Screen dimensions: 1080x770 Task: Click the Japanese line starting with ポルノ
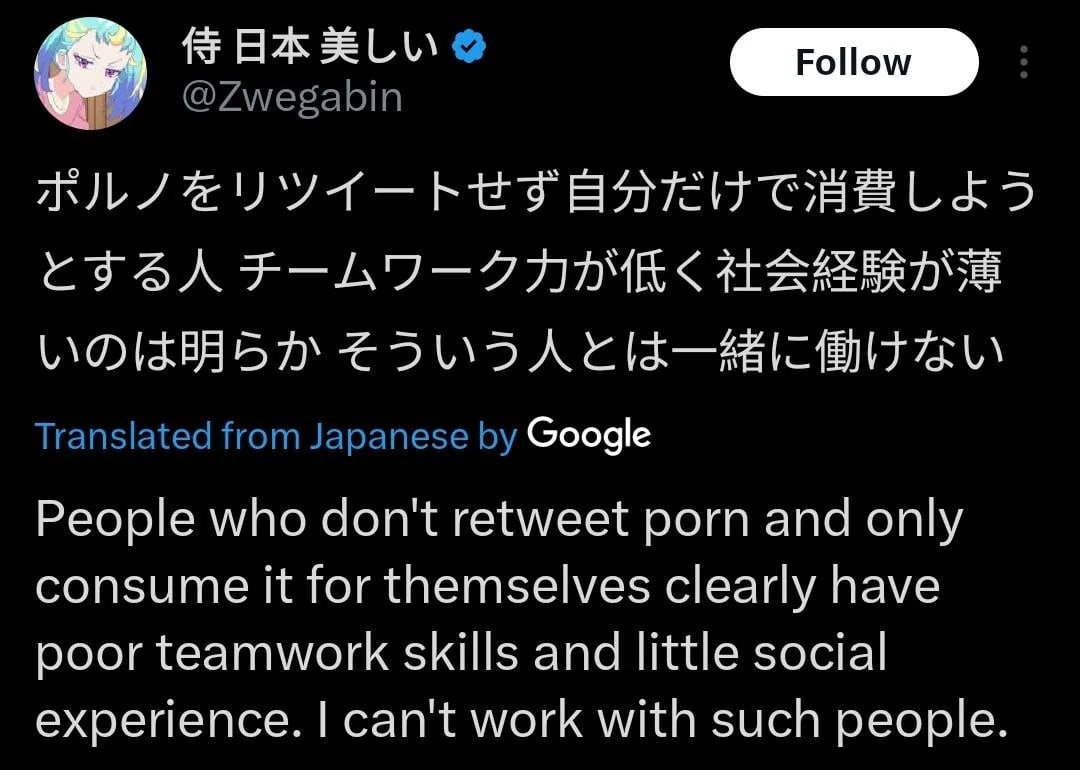tap(536, 195)
